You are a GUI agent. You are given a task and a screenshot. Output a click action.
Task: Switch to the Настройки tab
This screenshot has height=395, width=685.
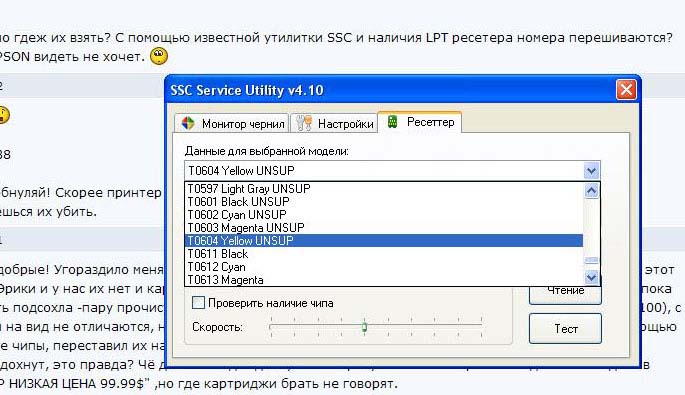tap(334, 123)
